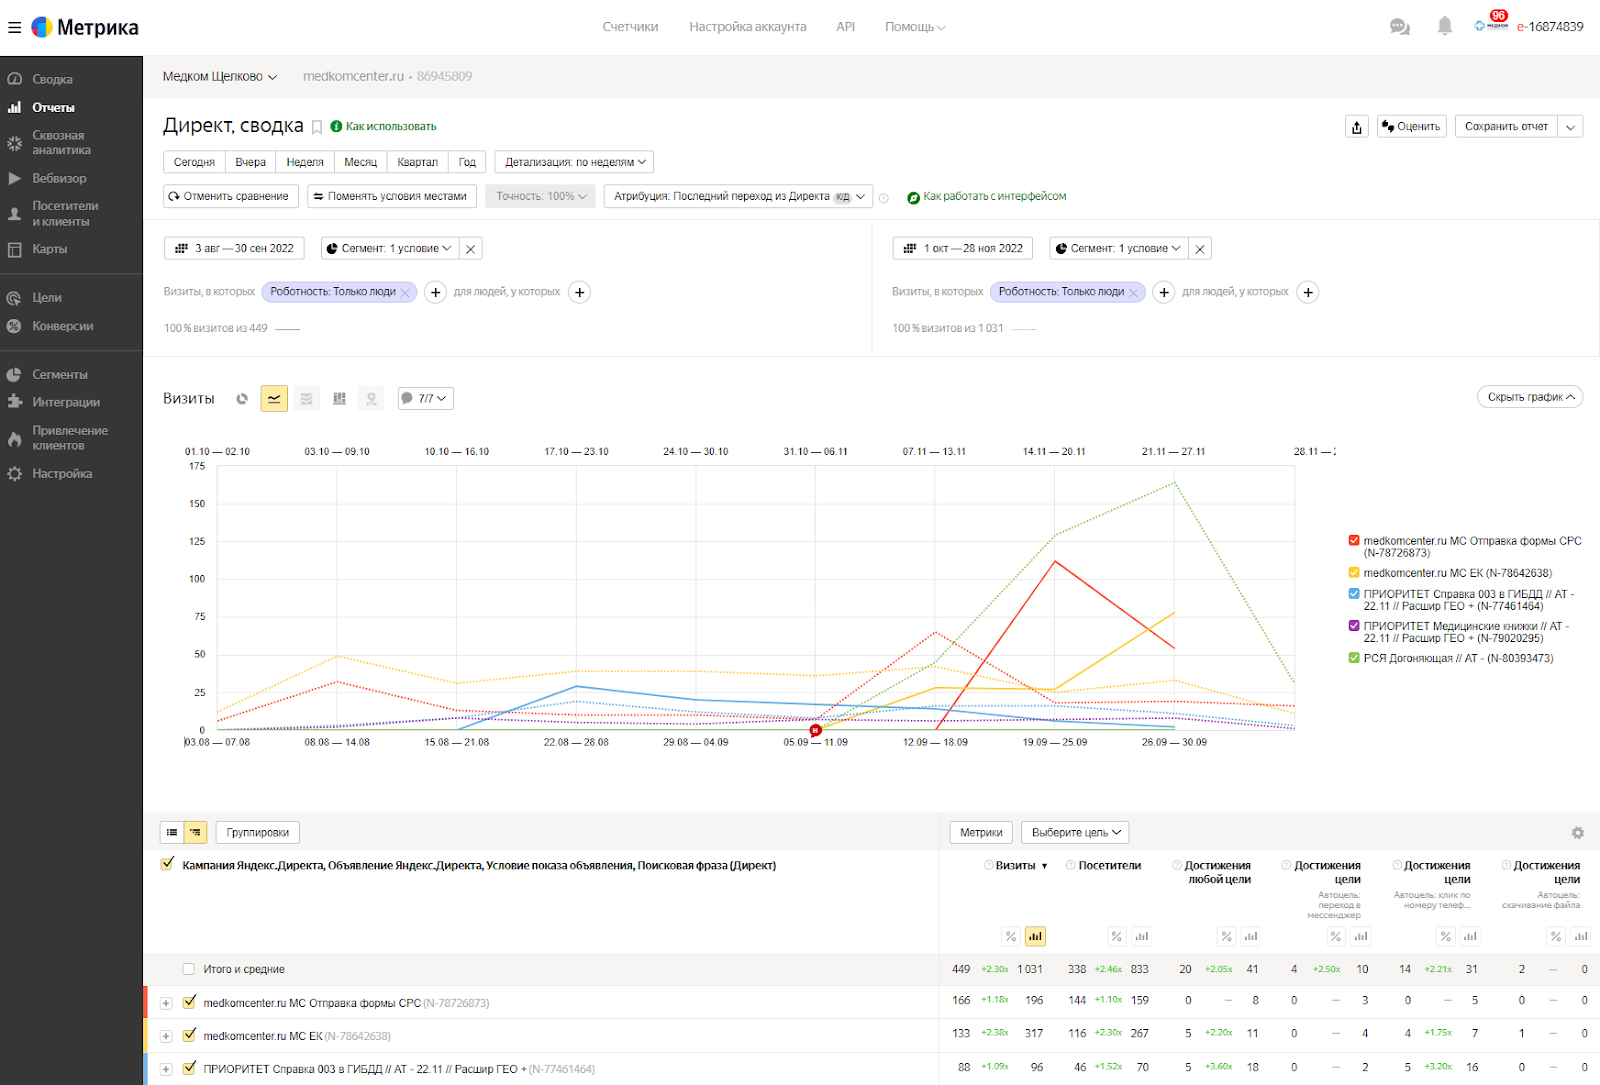Select the Квартал period tab
The image size is (1600, 1085).
click(417, 162)
